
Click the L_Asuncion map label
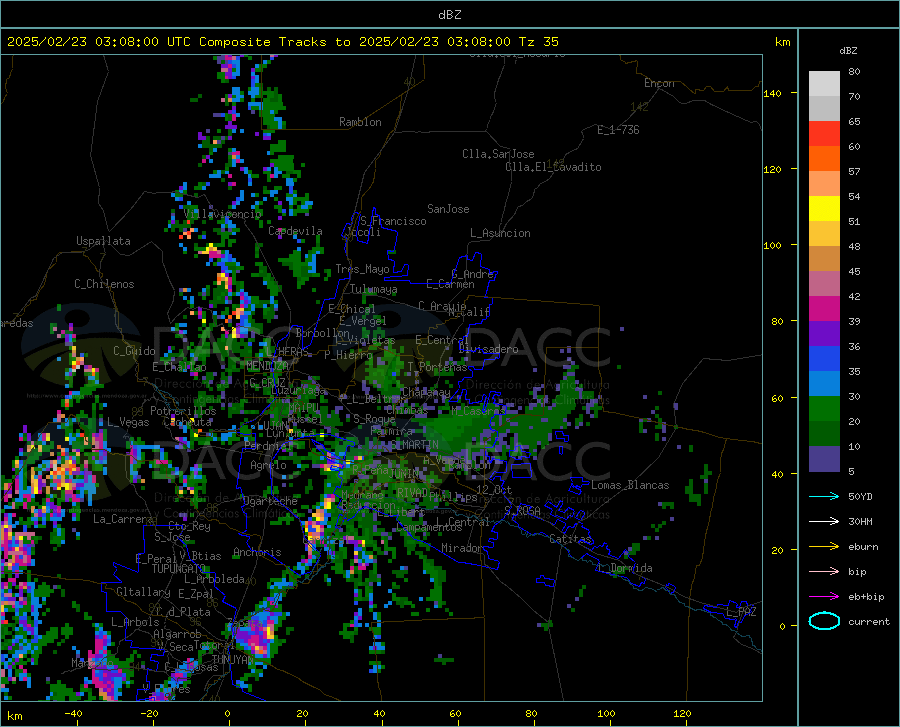500,233
